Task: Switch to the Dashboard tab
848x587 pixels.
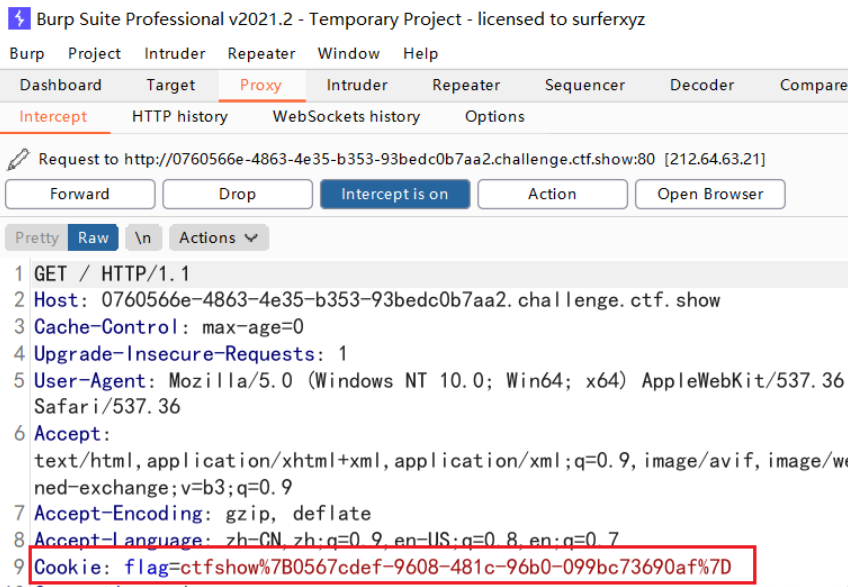Action: pyautogui.click(x=61, y=85)
